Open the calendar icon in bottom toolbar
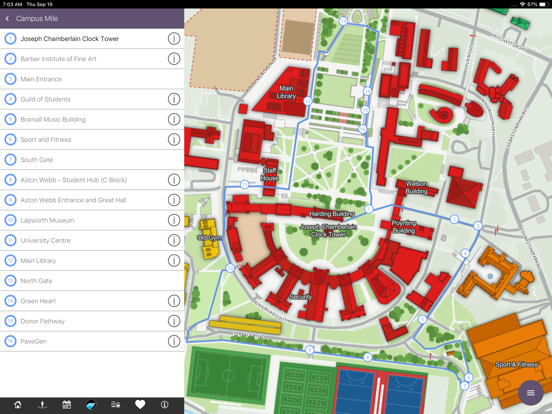The height and width of the screenshot is (414, 552). [x=67, y=405]
